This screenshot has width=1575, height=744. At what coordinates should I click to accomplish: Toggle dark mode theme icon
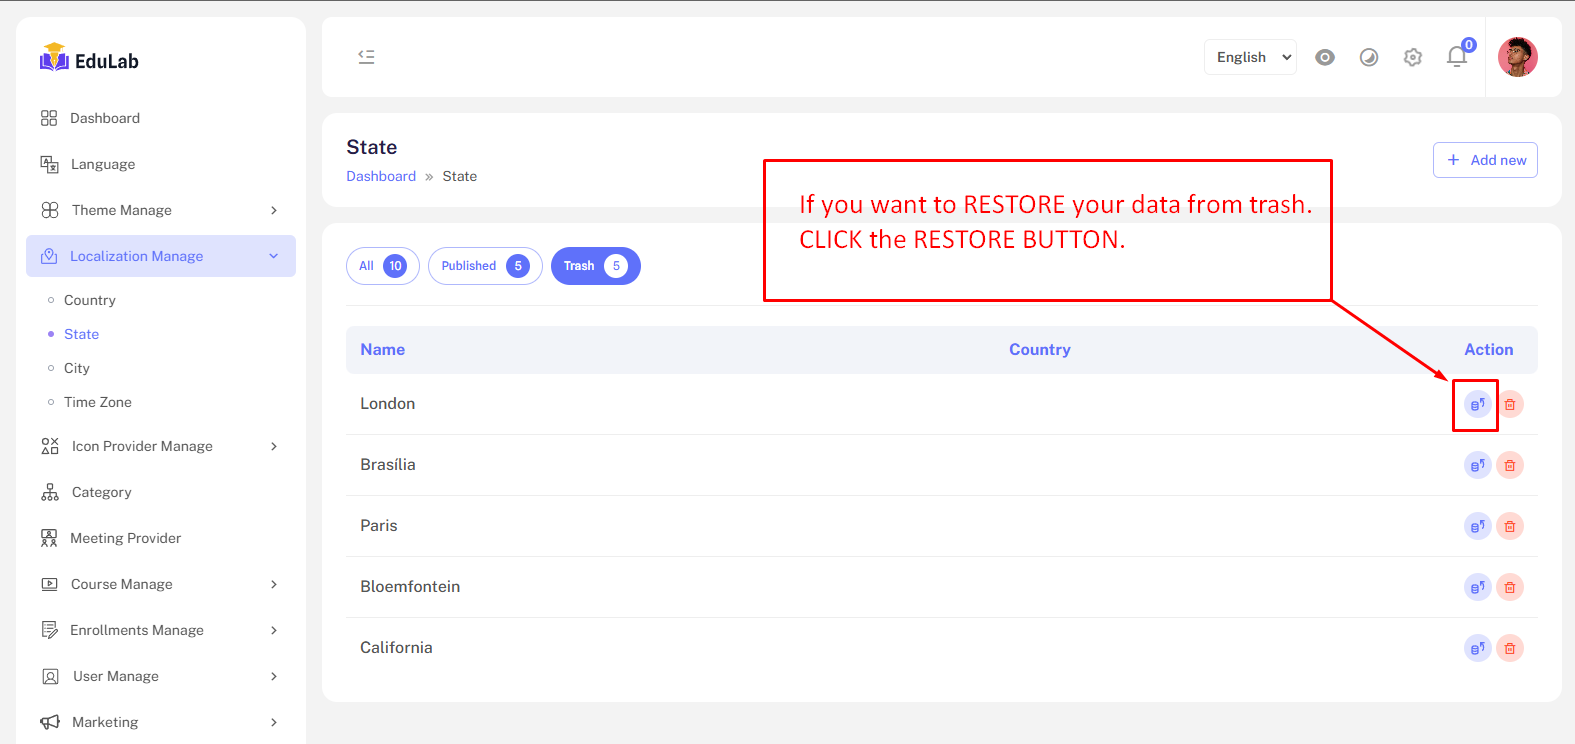point(1369,57)
